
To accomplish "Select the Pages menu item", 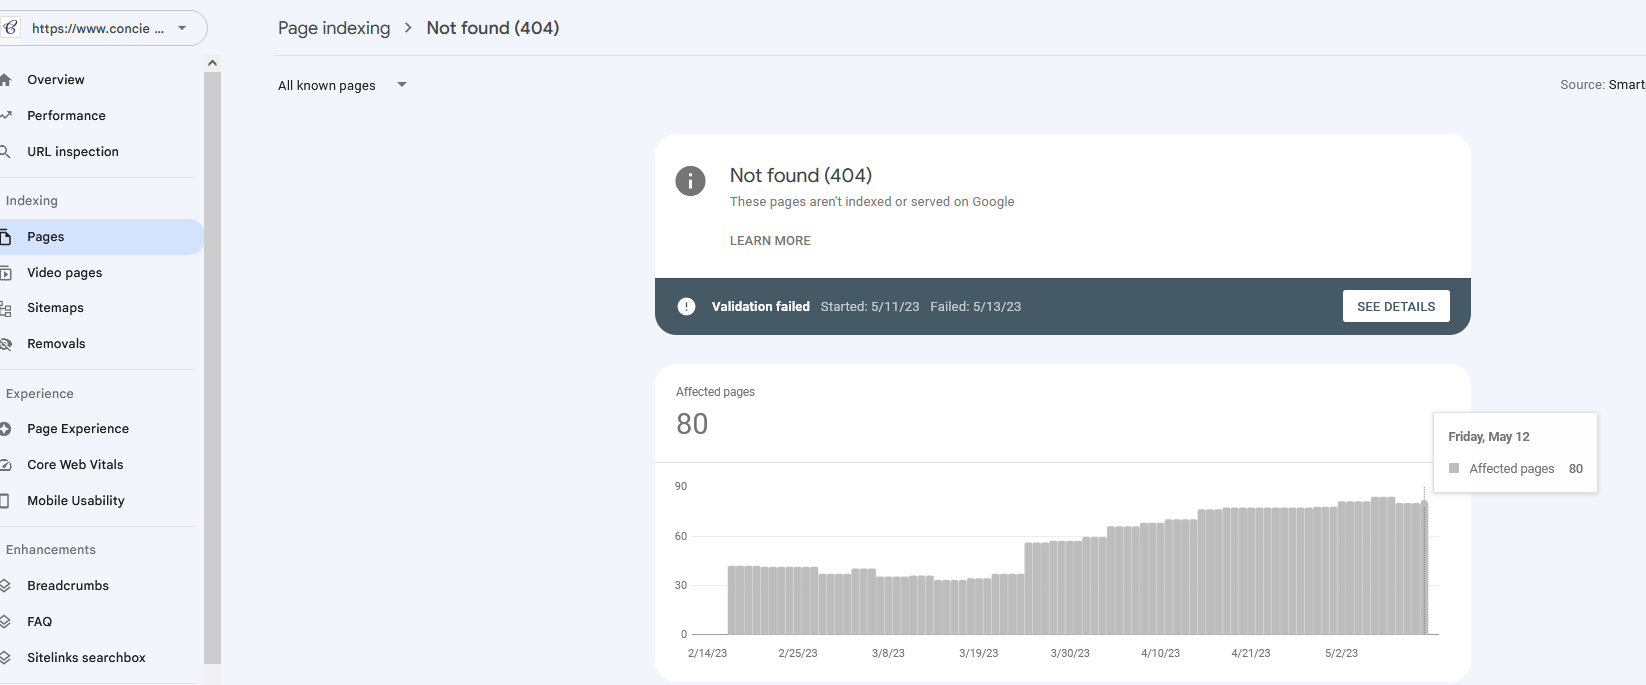I will [100, 237].
